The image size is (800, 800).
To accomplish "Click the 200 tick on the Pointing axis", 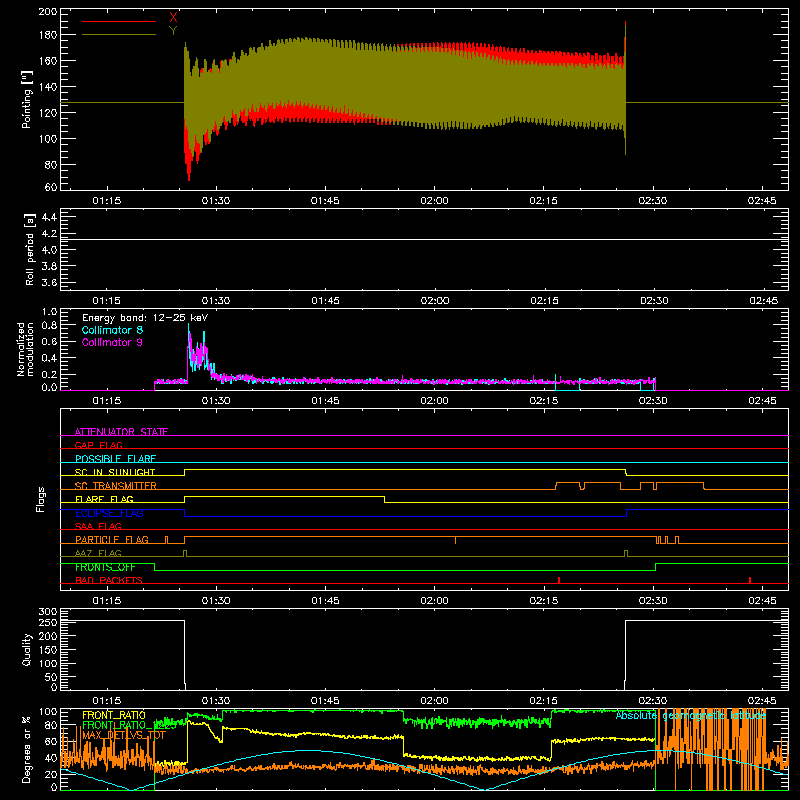I will pos(47,12).
